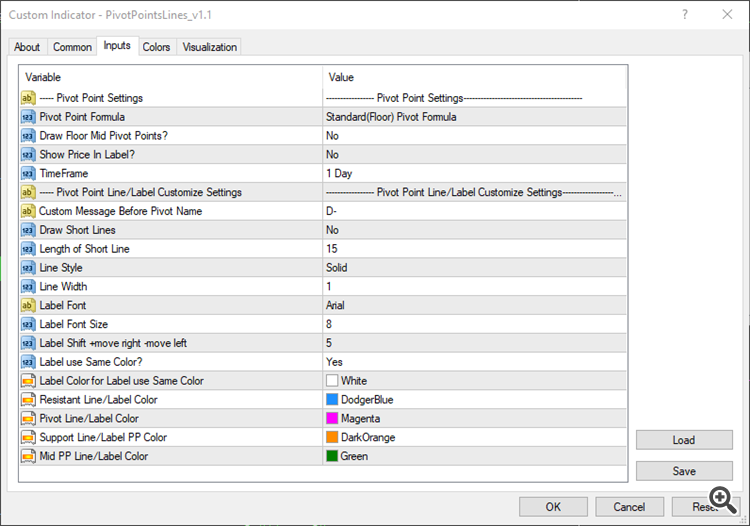750x526 pixels.
Task: Edit the D- custom message value
Action: click(474, 211)
